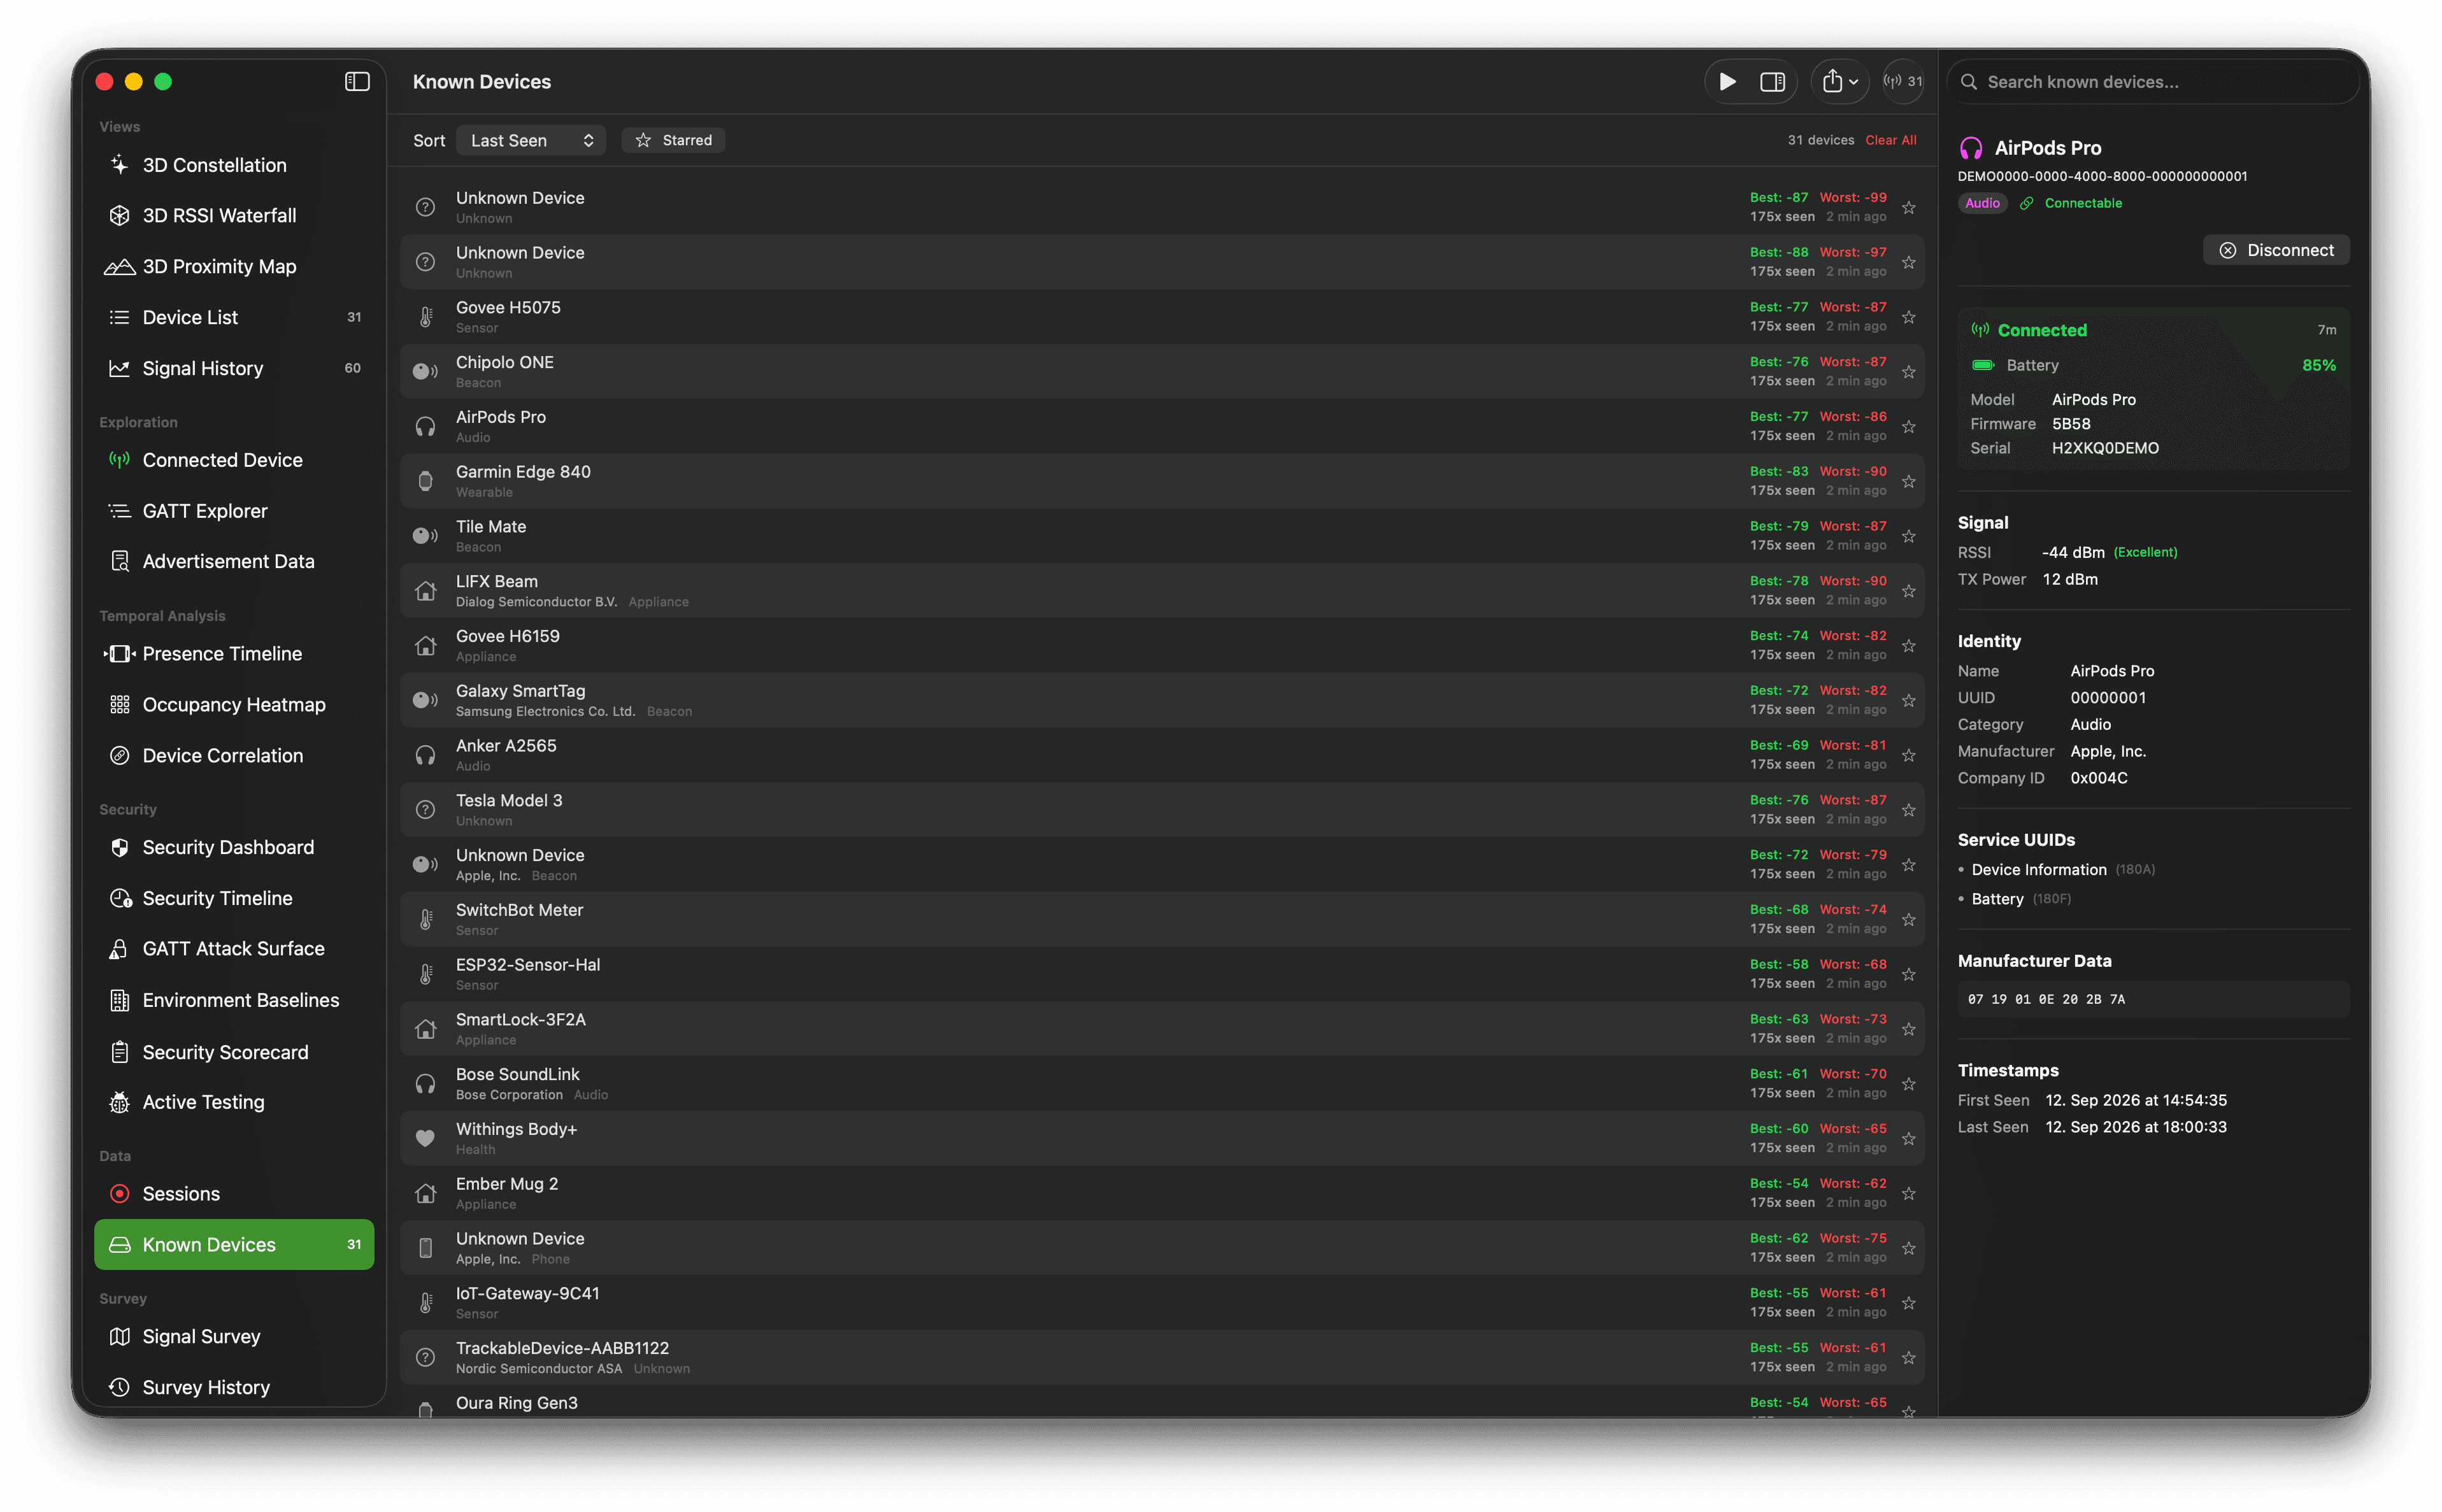This screenshot has width=2442, height=1512.
Task: Click the Connectable link label
Action: pos(2083,204)
